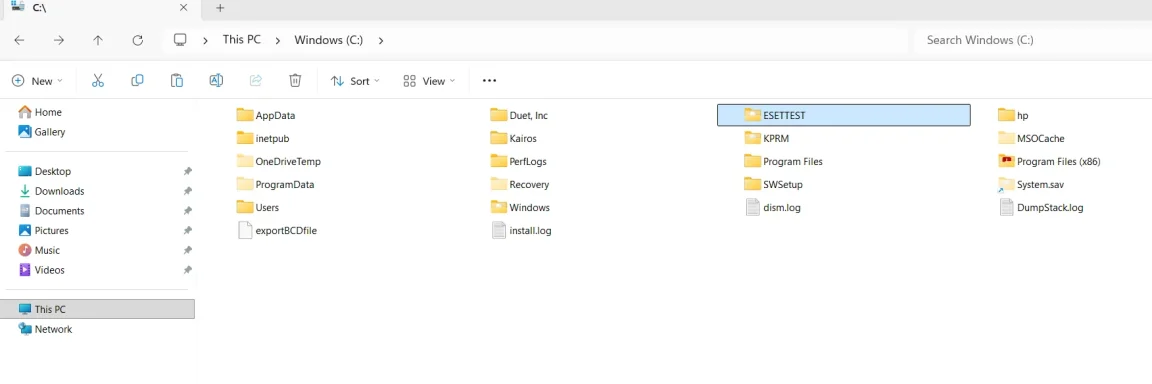Refresh the current folder view
This screenshot has height=384, width=1152.
click(x=137, y=40)
